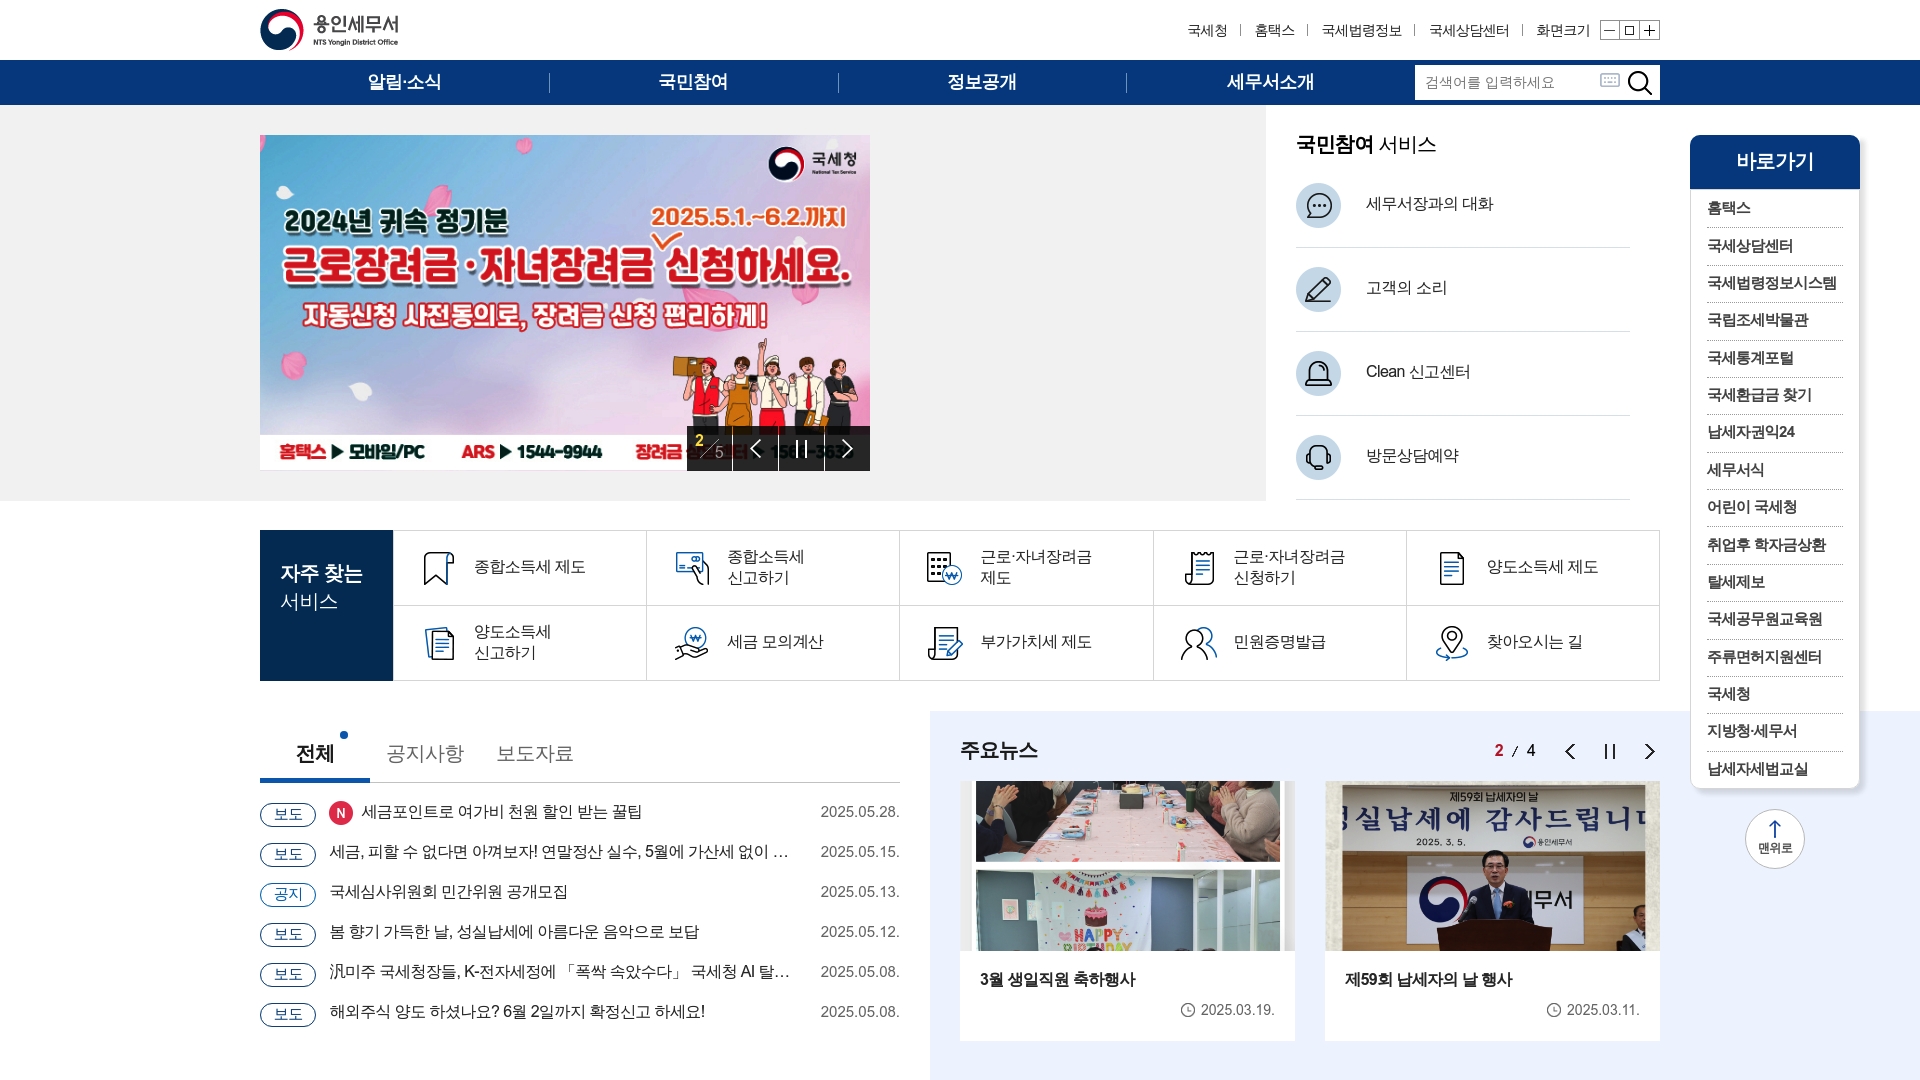Open 세금포인트로 여가비 천원 할인 article
The width and height of the screenshot is (1920, 1080).
pos(501,812)
